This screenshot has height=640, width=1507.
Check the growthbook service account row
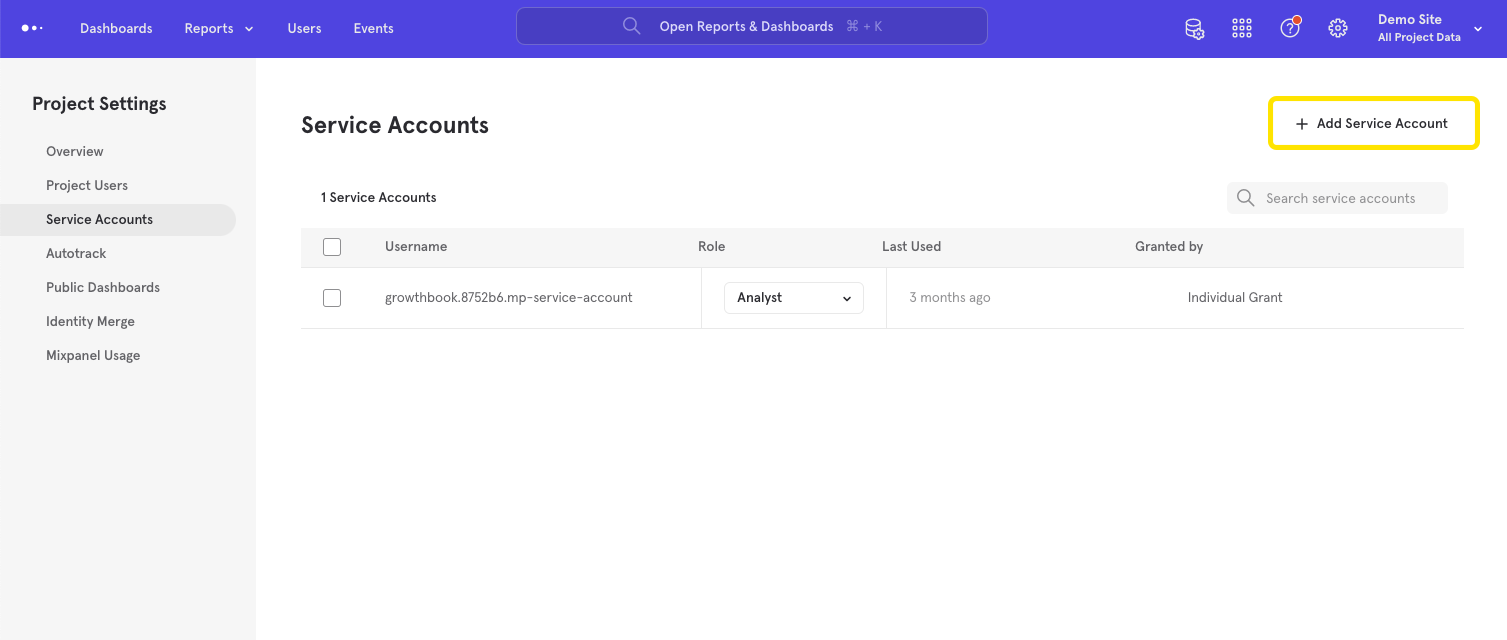pyautogui.click(x=332, y=298)
